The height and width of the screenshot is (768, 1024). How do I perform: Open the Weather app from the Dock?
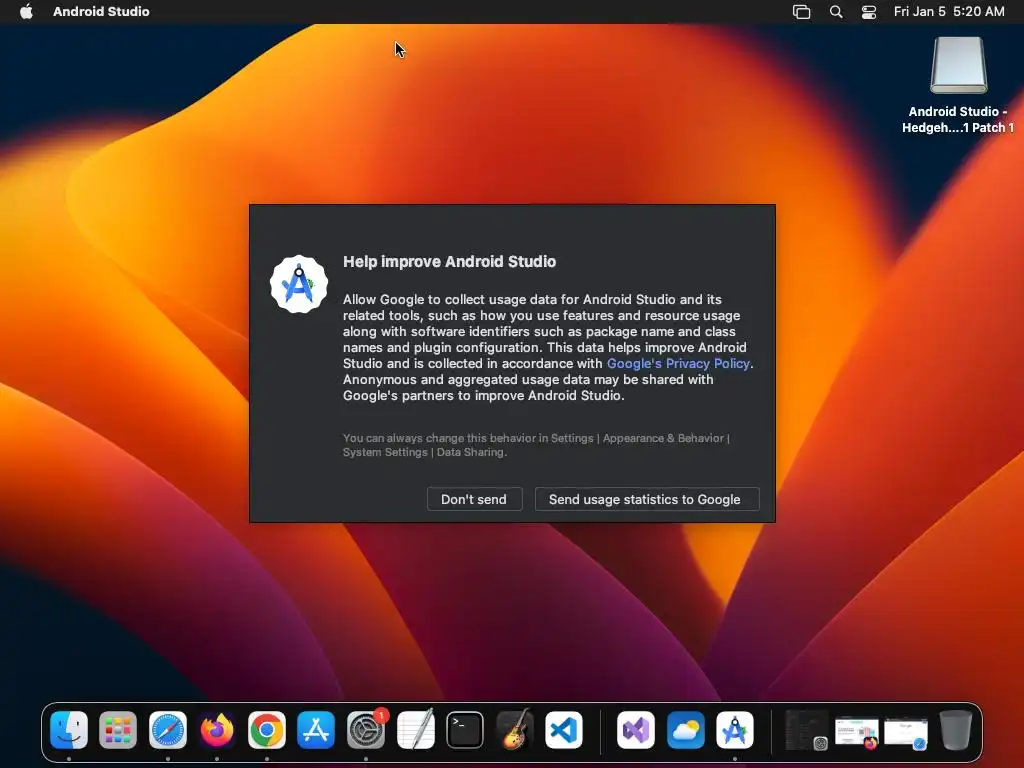(x=686, y=729)
